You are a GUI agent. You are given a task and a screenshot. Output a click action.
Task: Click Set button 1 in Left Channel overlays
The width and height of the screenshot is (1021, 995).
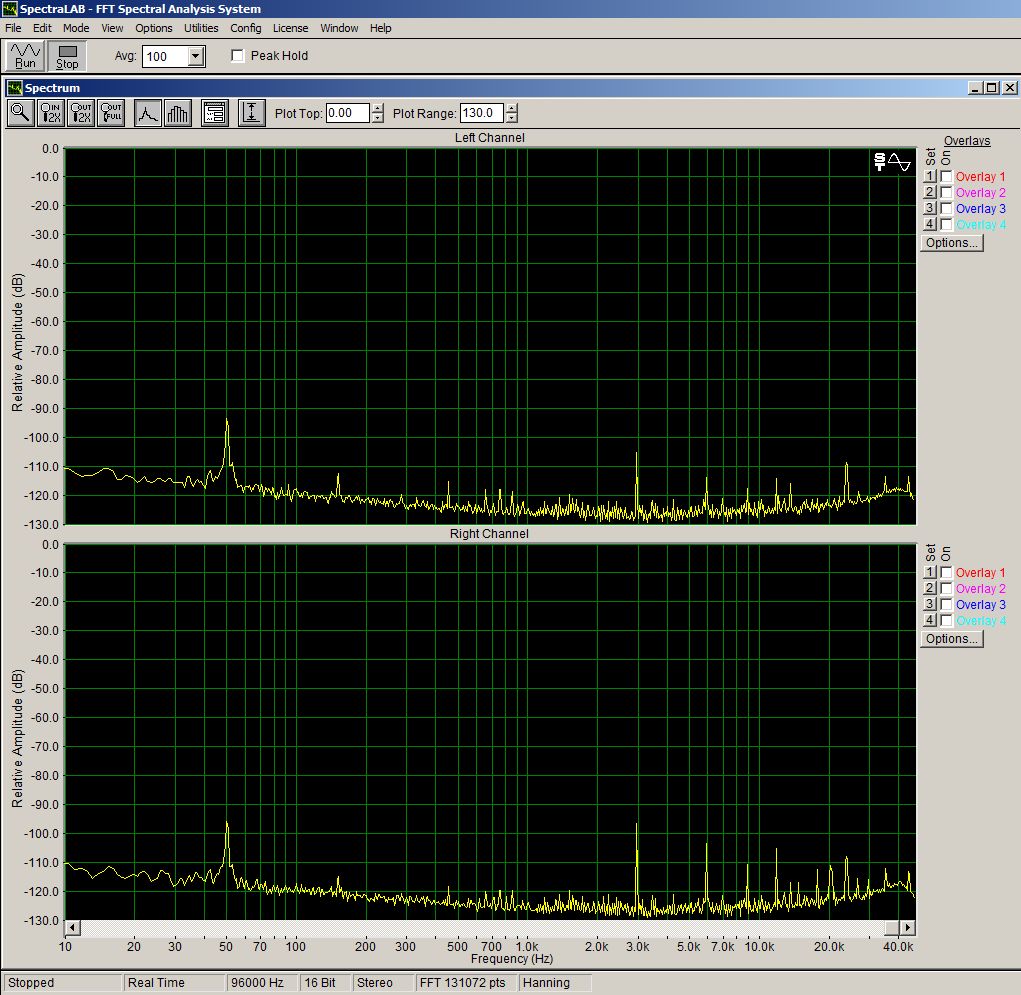coord(930,176)
